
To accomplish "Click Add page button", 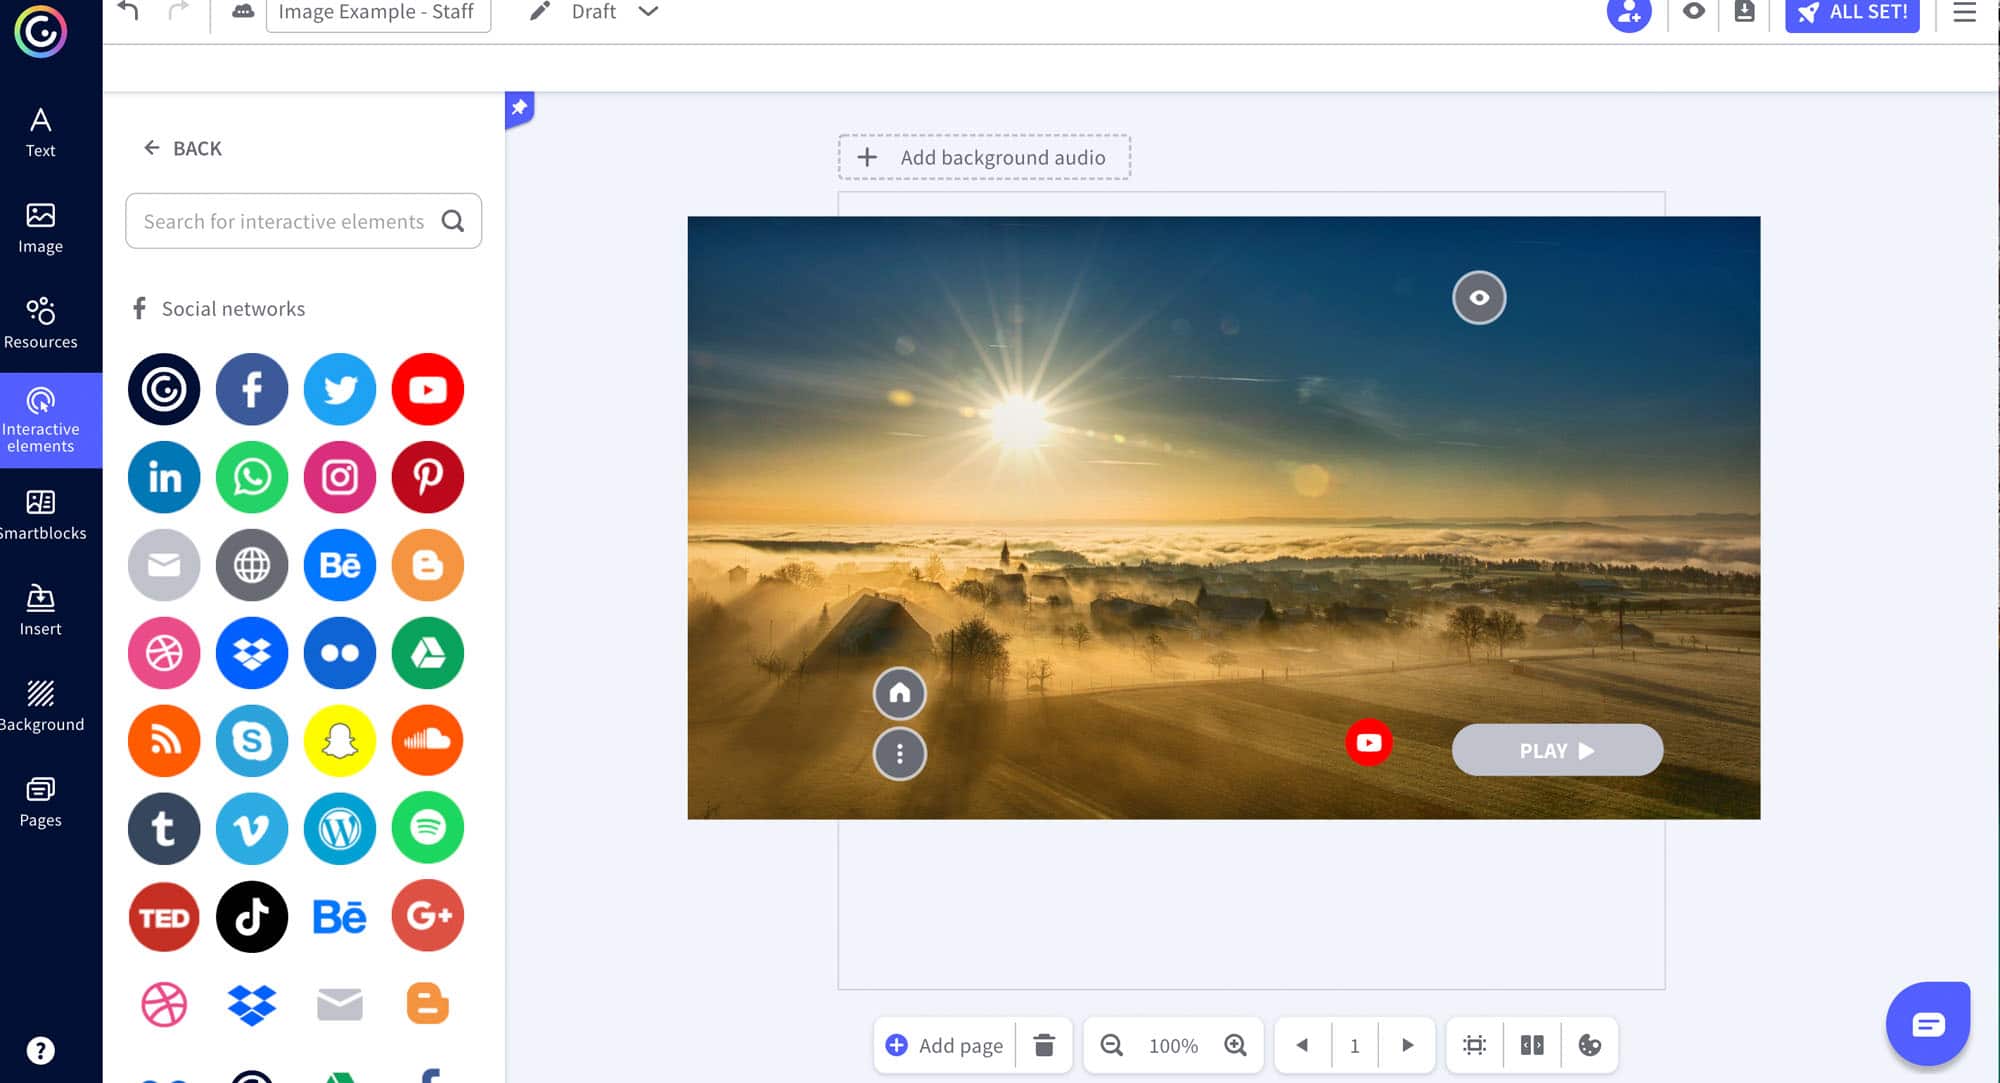I will (945, 1045).
